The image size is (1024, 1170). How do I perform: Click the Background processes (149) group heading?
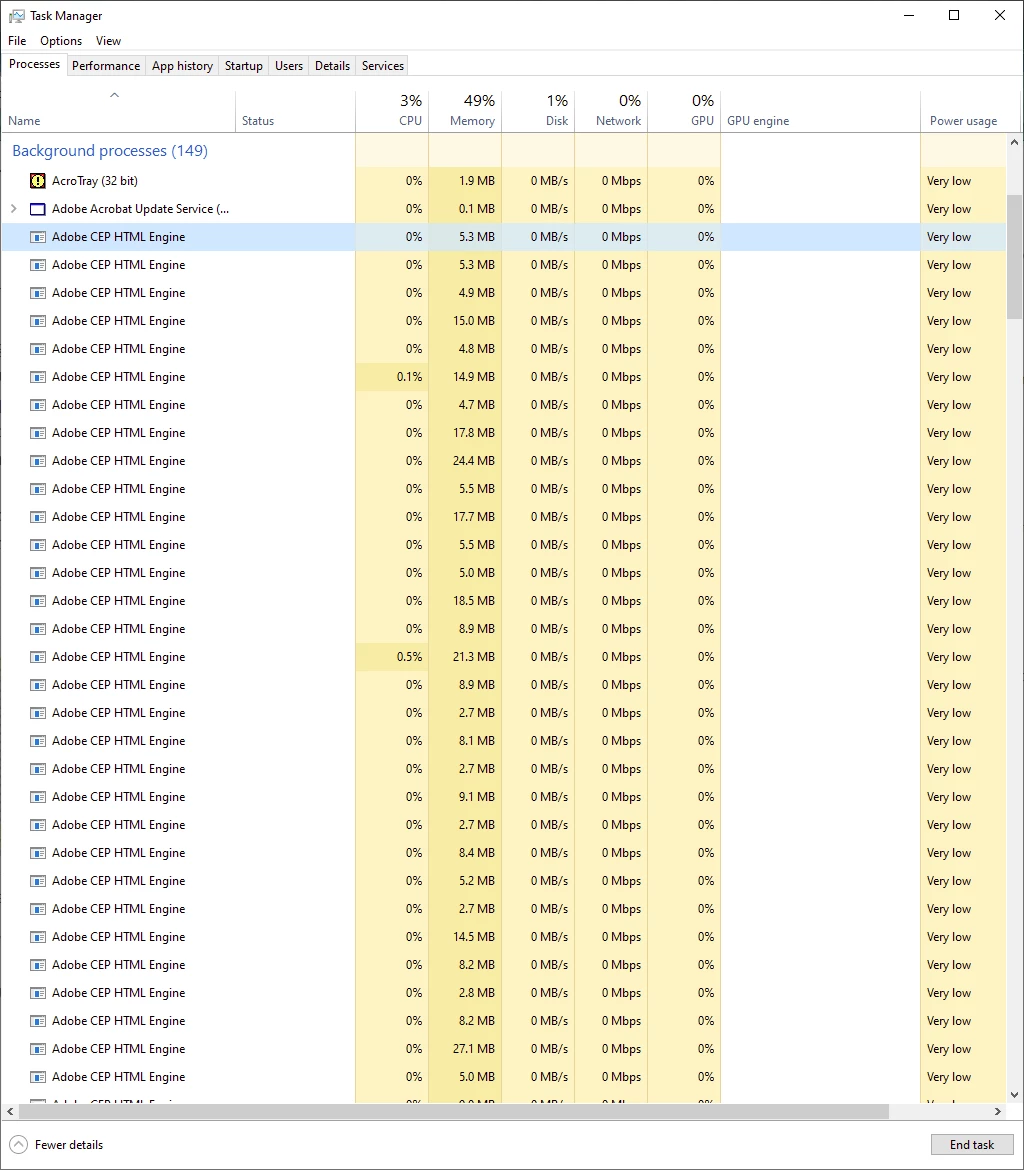click(x=110, y=151)
